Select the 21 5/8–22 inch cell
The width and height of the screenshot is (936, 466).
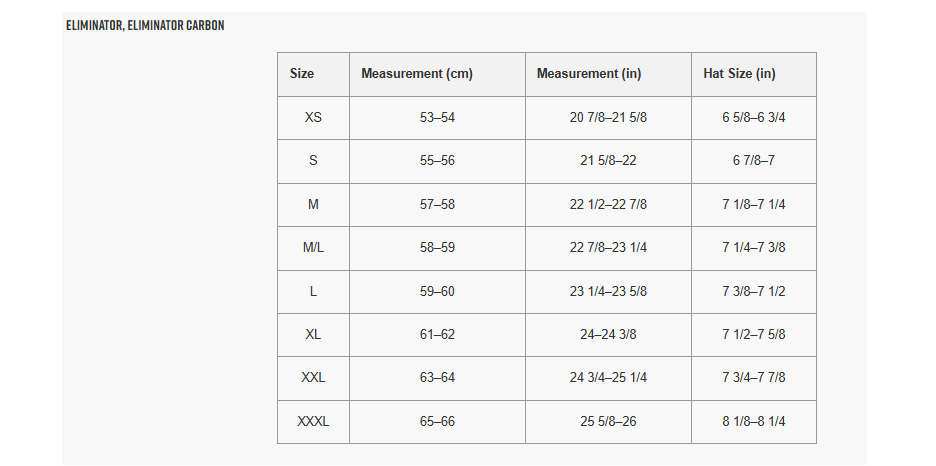[608, 161]
